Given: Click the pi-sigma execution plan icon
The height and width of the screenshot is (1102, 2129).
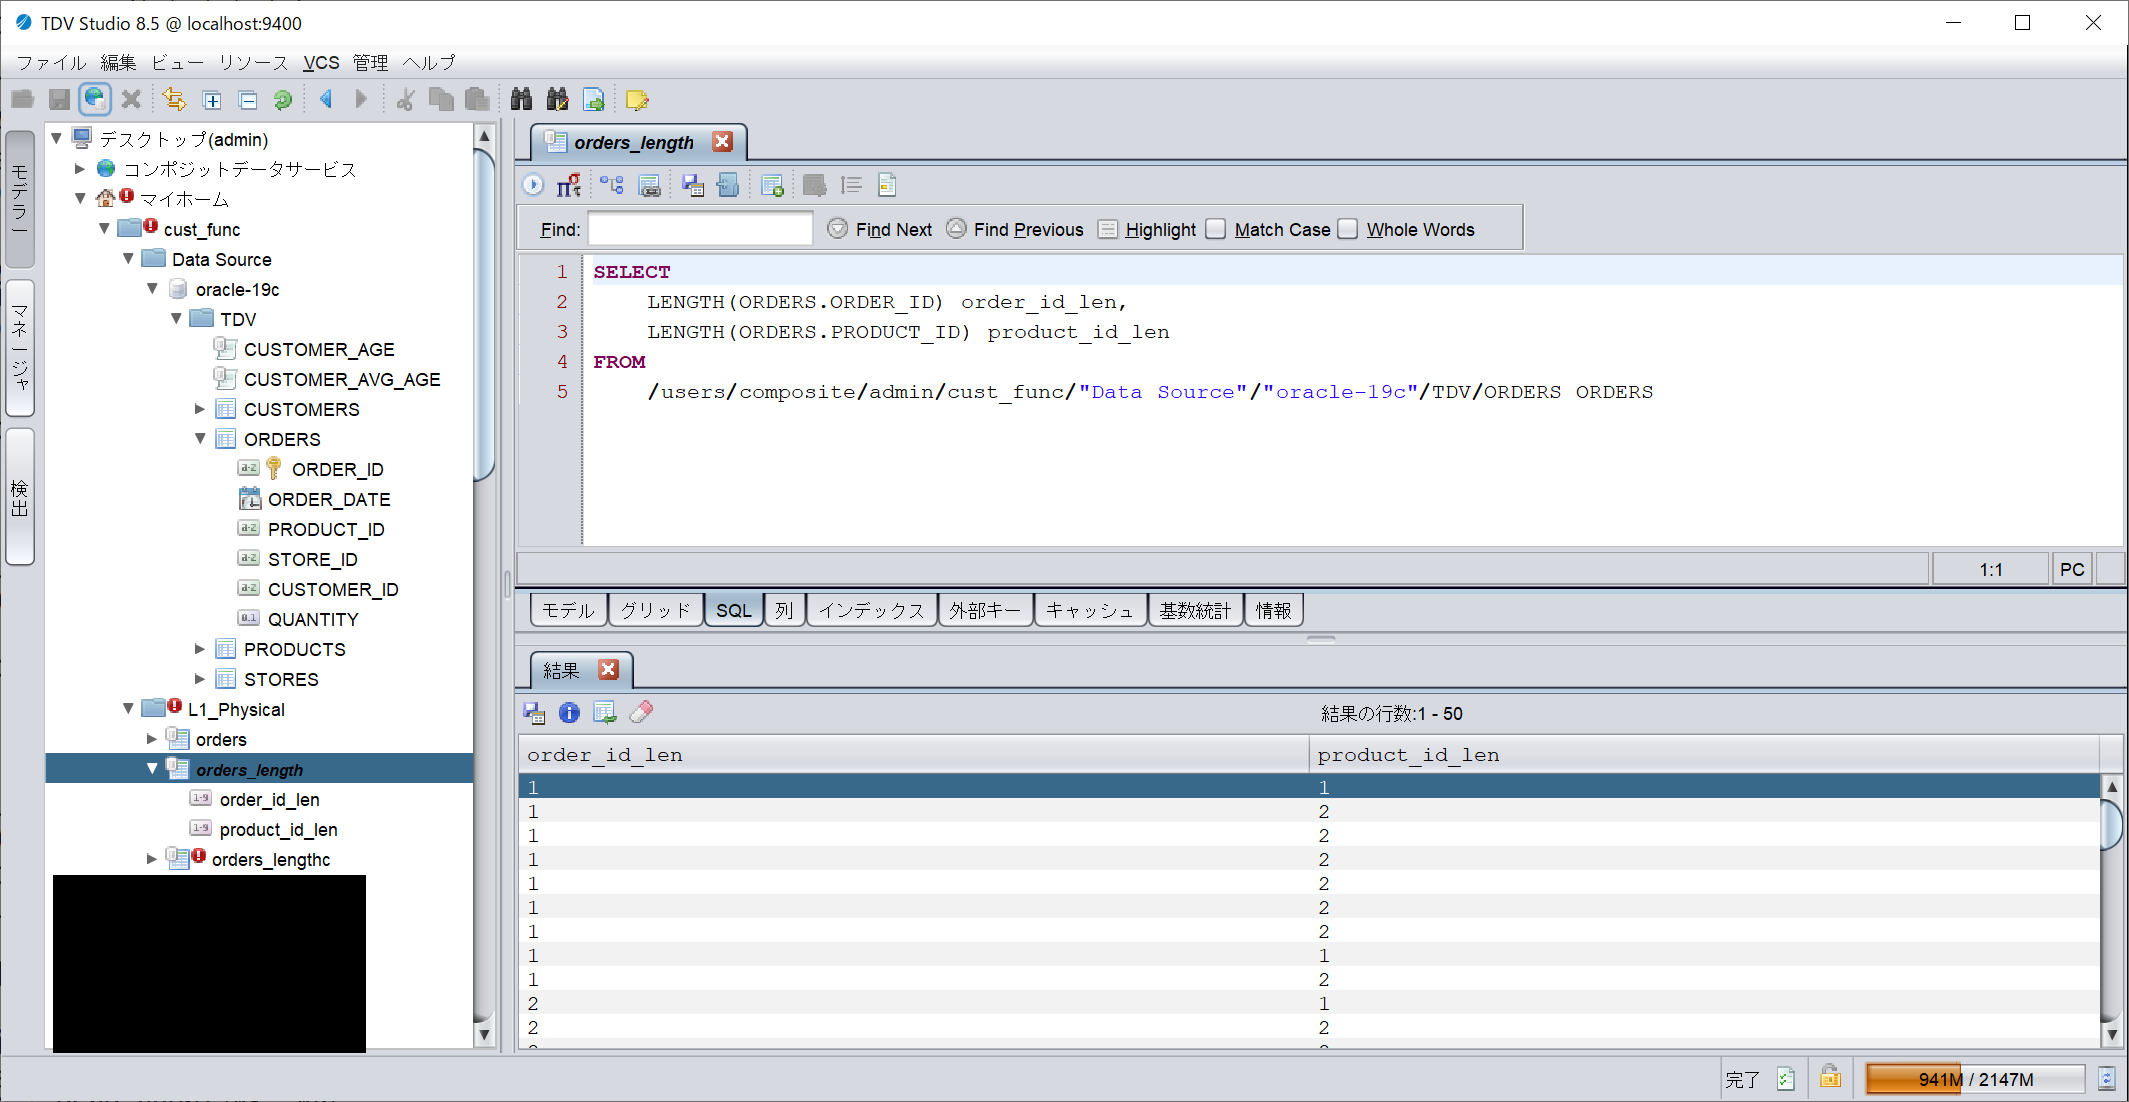Looking at the screenshot, I should pos(569,185).
